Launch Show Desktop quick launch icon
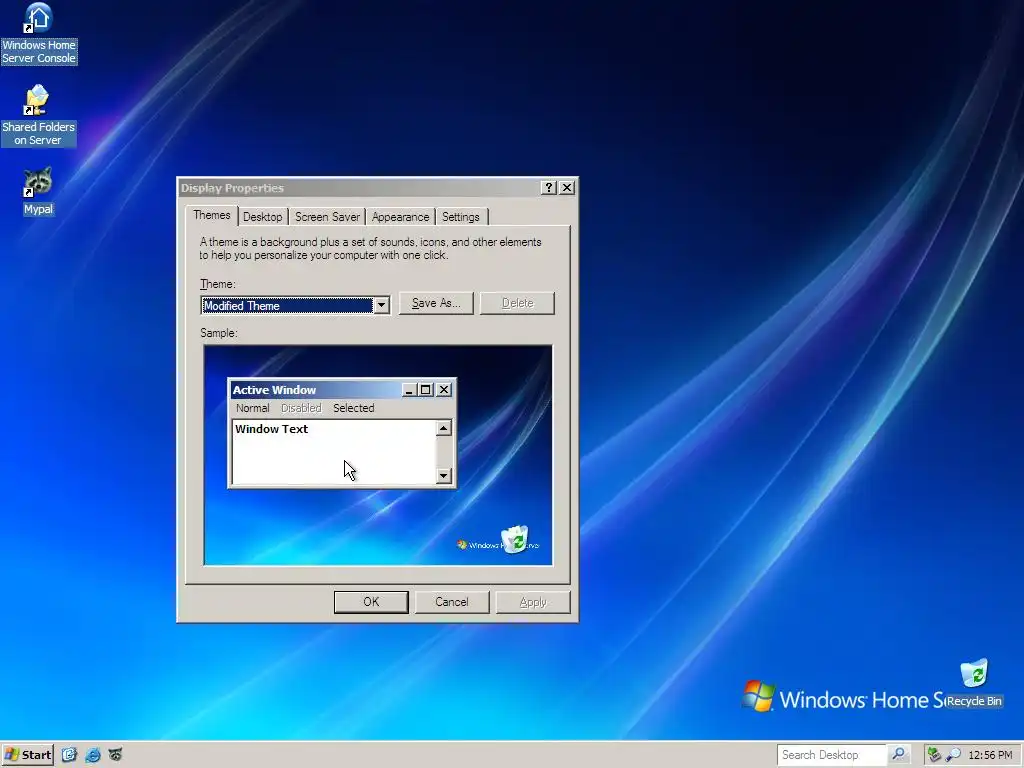This screenshot has height=768, width=1024. tap(69, 755)
